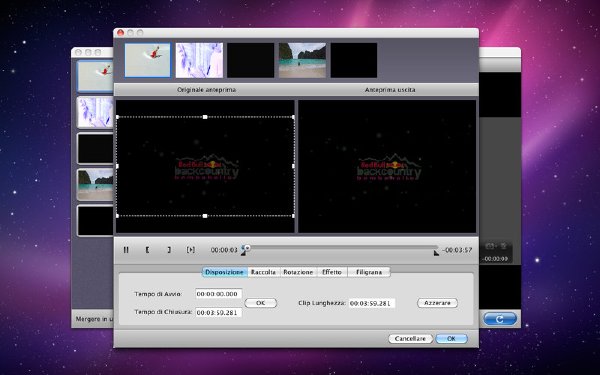Click the Azzerare reset button

coord(437,303)
